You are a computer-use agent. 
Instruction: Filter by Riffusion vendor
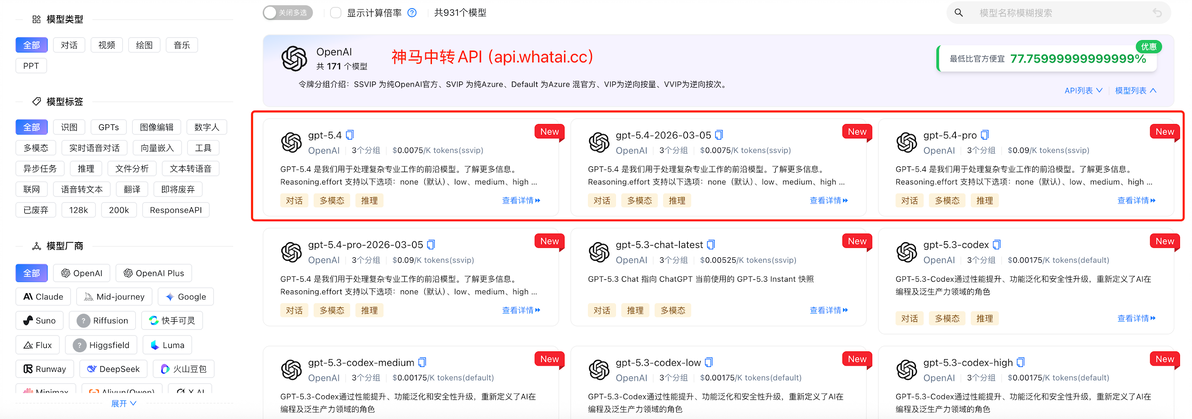click(x=104, y=321)
